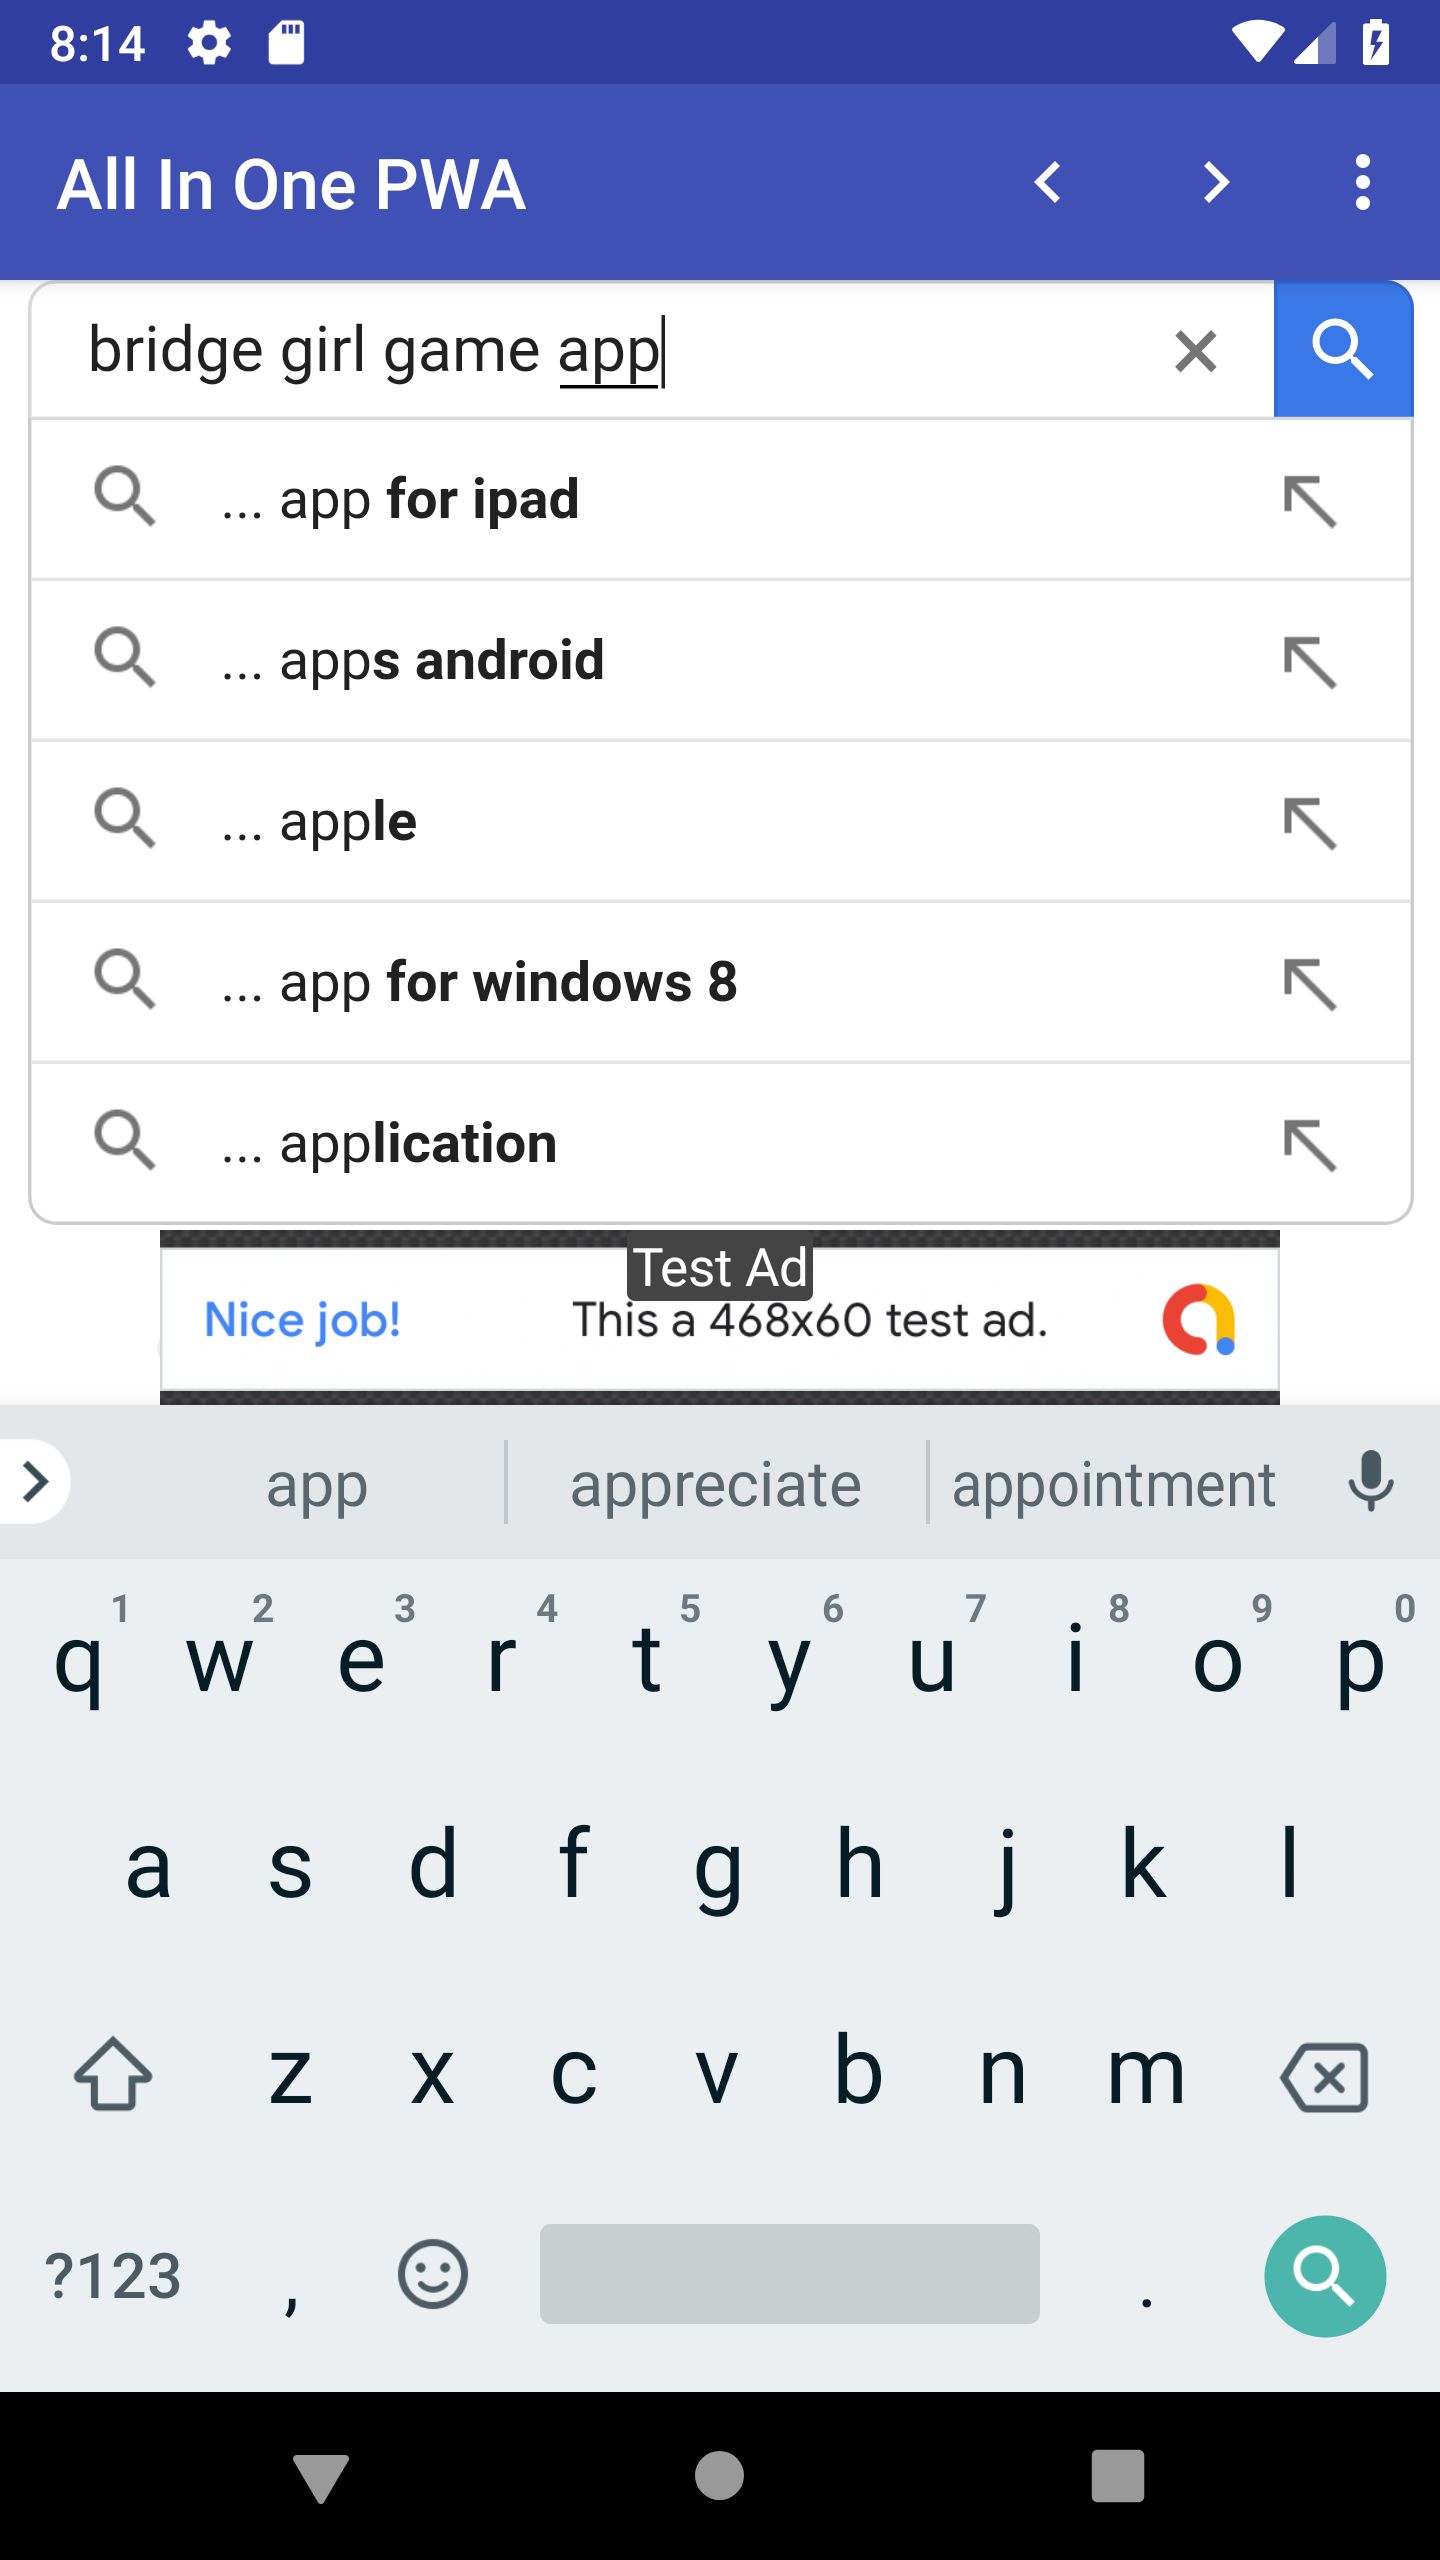The height and width of the screenshot is (2560, 1440).
Task: Tap the search text input field
Action: click(x=600, y=351)
